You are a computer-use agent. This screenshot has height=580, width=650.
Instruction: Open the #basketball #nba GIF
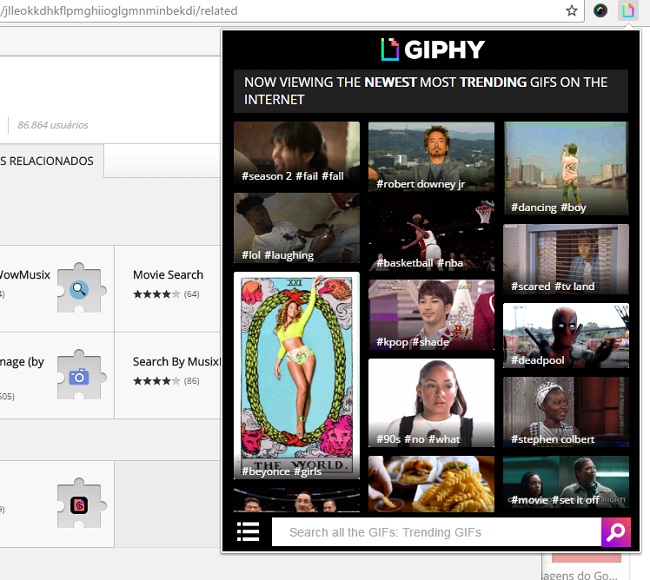coord(431,235)
